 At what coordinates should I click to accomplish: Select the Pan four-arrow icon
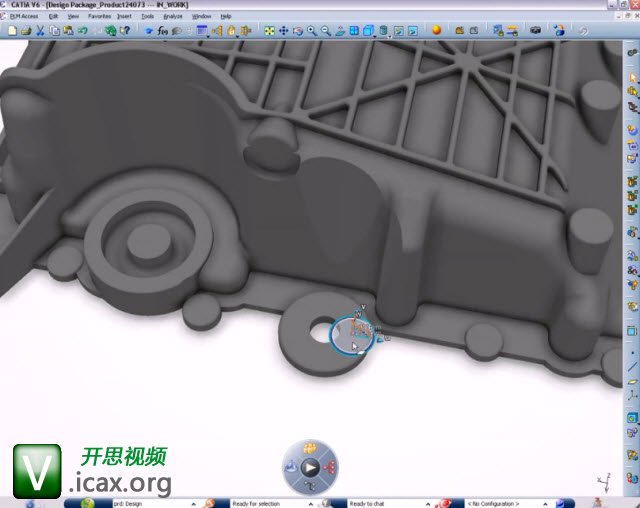pos(284,31)
